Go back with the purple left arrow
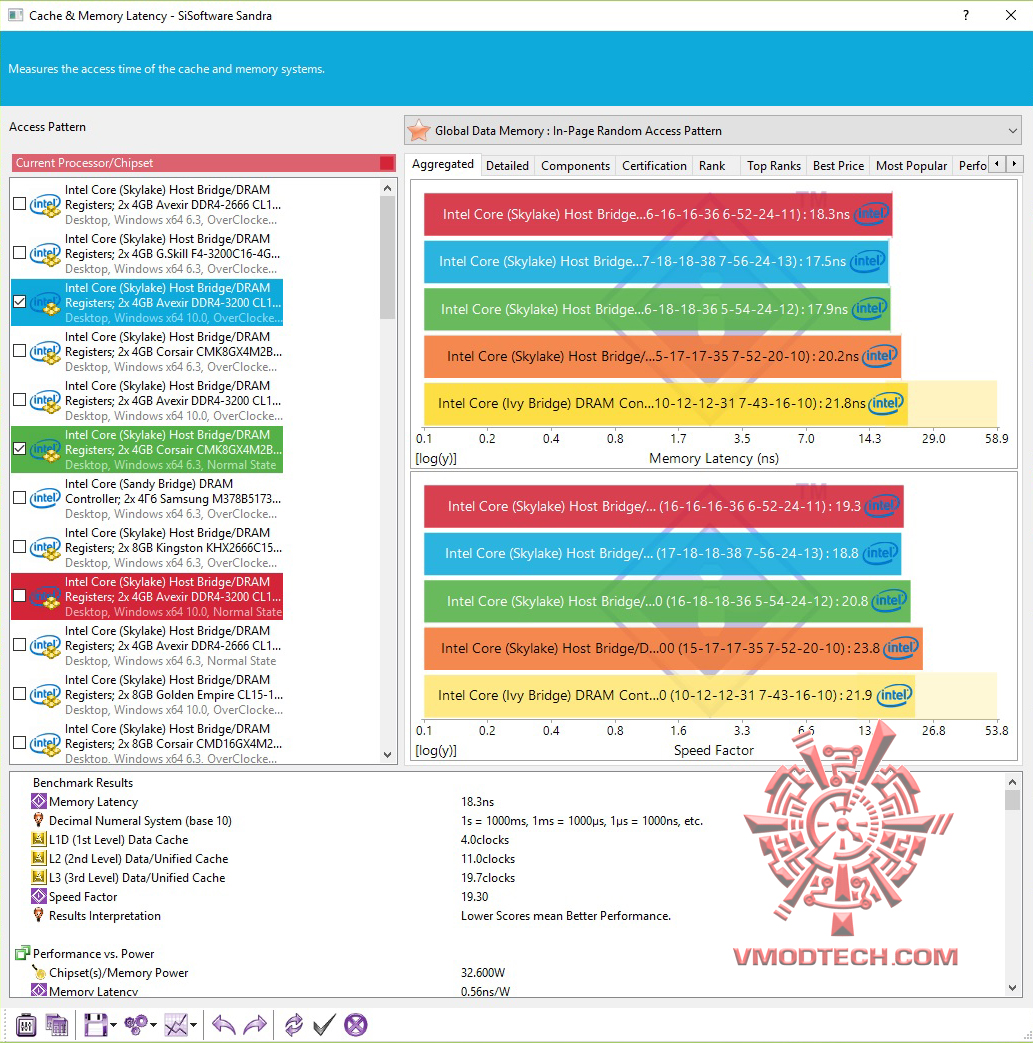This screenshot has height=1043, width=1033. click(x=224, y=1024)
